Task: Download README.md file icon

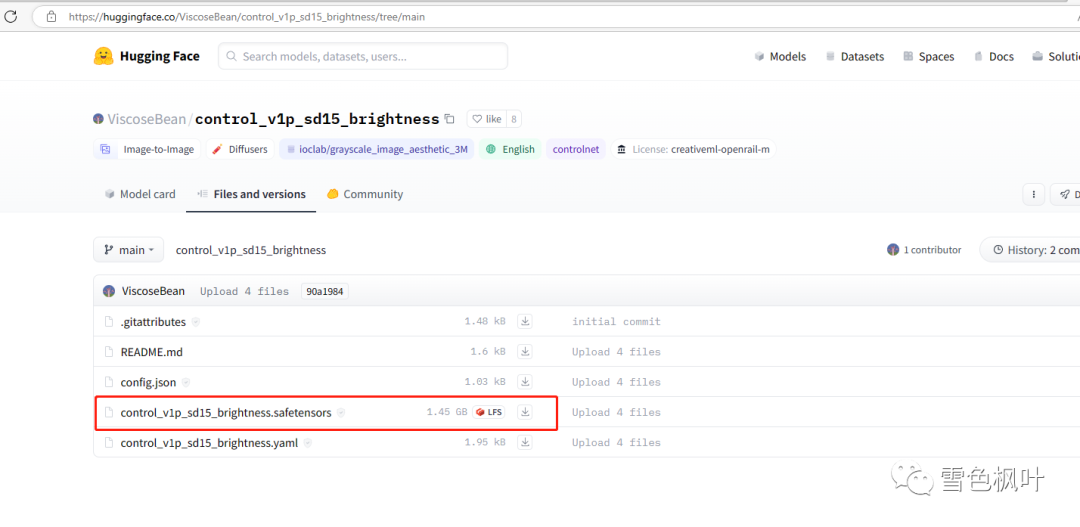Action: click(525, 352)
